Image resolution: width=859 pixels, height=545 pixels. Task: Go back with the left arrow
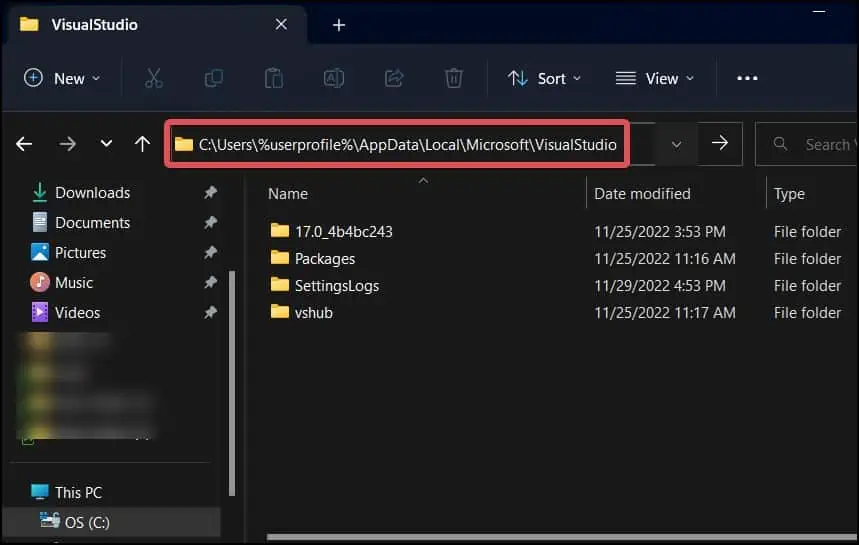(x=24, y=144)
